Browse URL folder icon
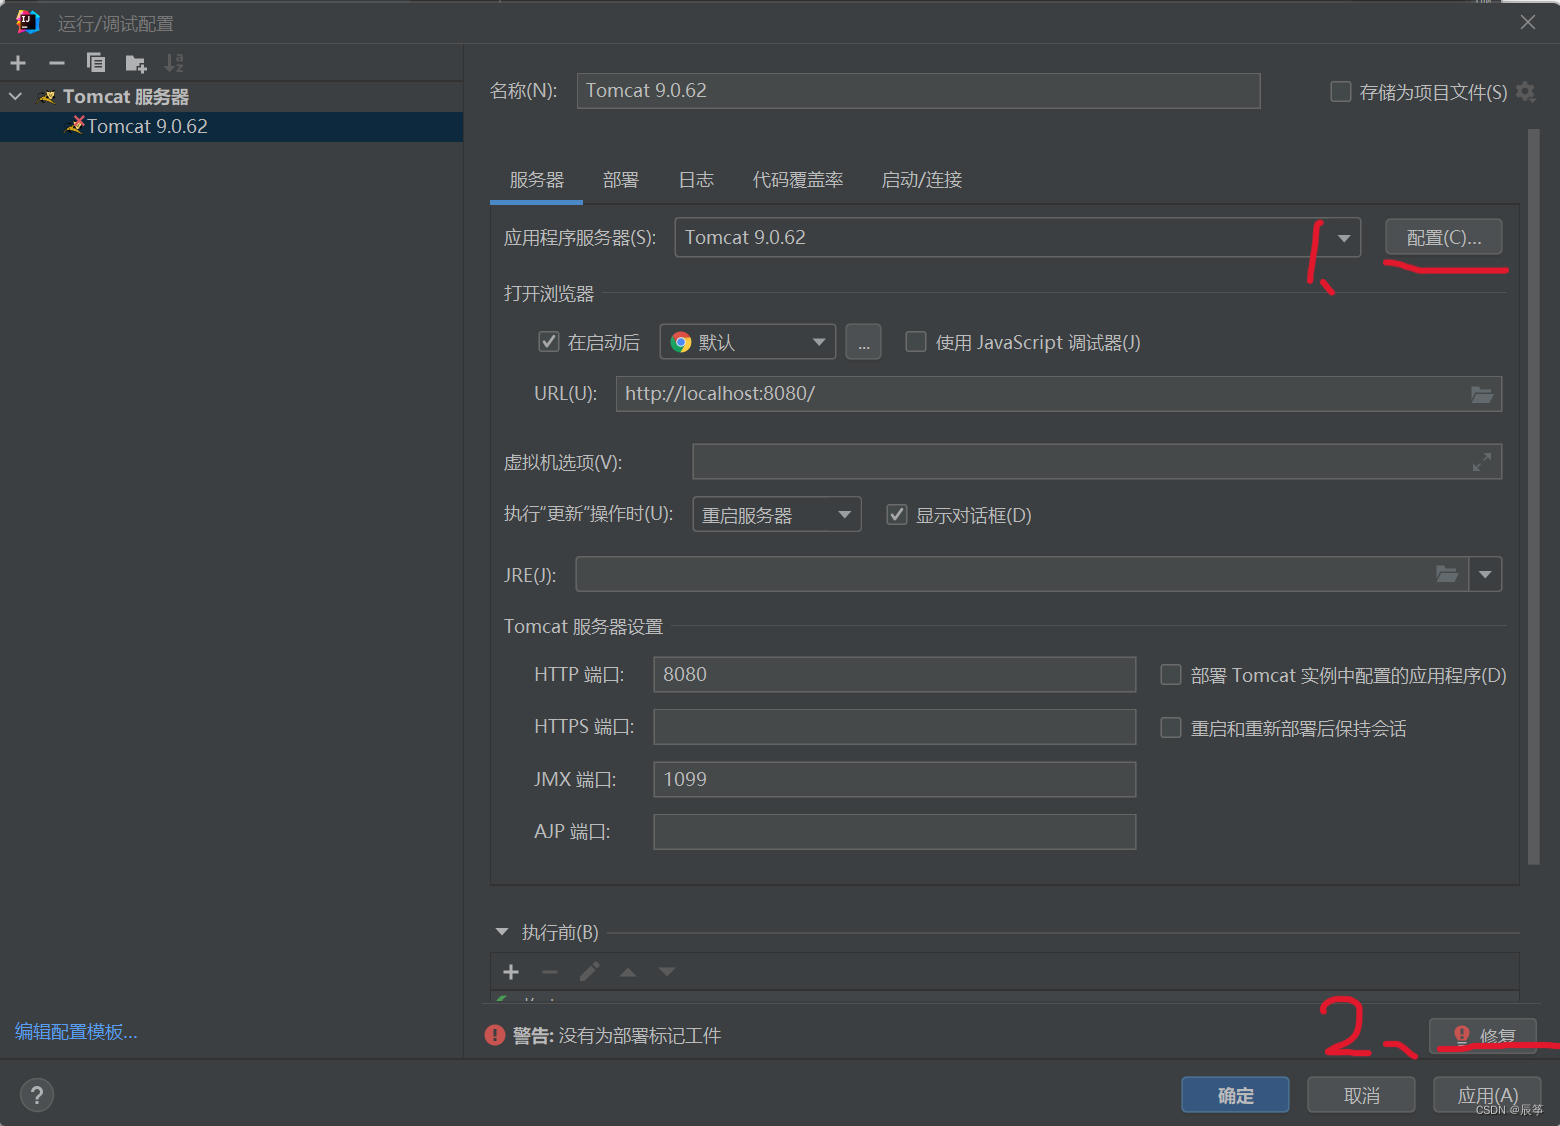1560x1126 pixels. (x=1482, y=394)
